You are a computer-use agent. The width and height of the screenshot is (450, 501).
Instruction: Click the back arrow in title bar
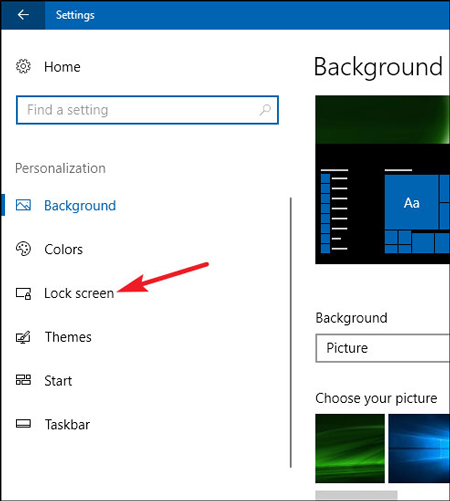point(23,15)
